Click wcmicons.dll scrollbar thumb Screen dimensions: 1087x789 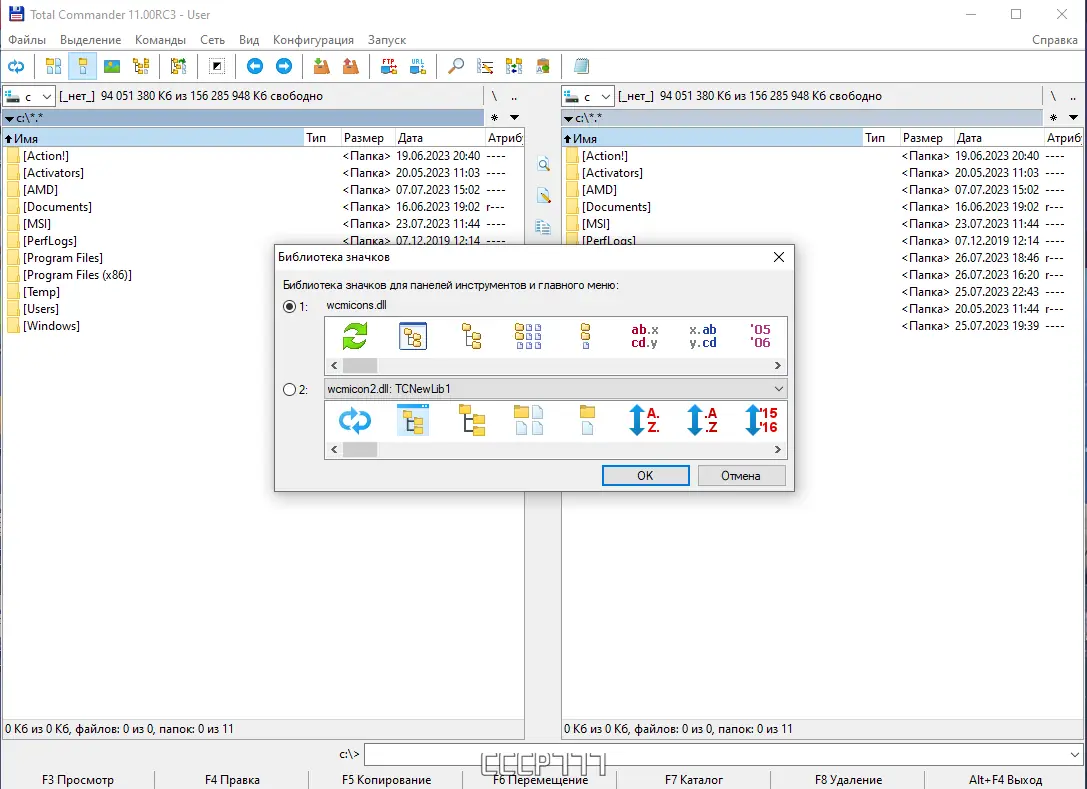coord(360,365)
